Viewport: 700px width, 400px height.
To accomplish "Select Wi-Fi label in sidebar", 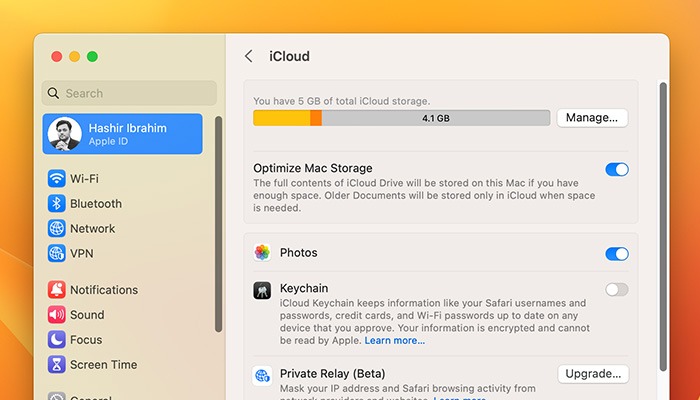I will 84,179.
